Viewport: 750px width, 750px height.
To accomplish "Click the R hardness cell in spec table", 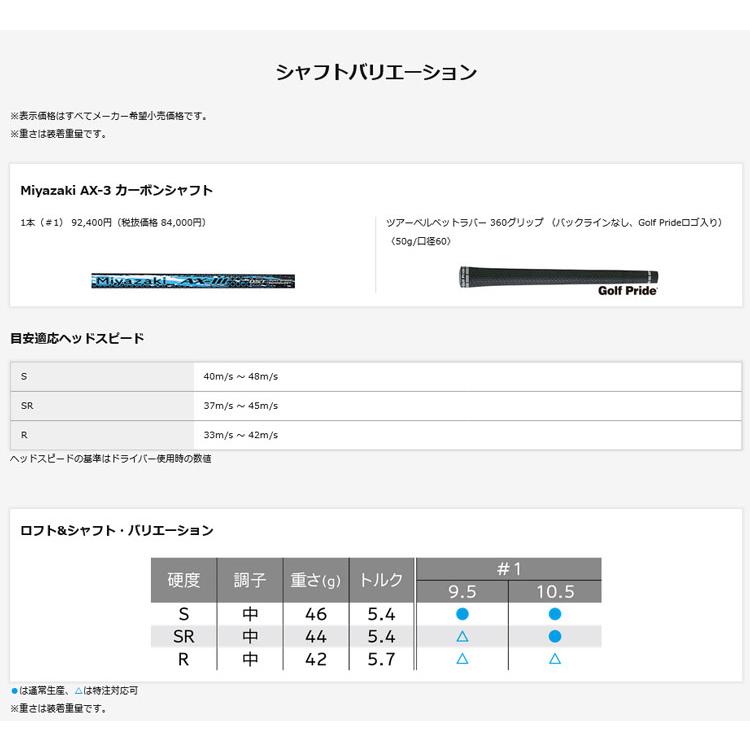I will click(x=184, y=659).
